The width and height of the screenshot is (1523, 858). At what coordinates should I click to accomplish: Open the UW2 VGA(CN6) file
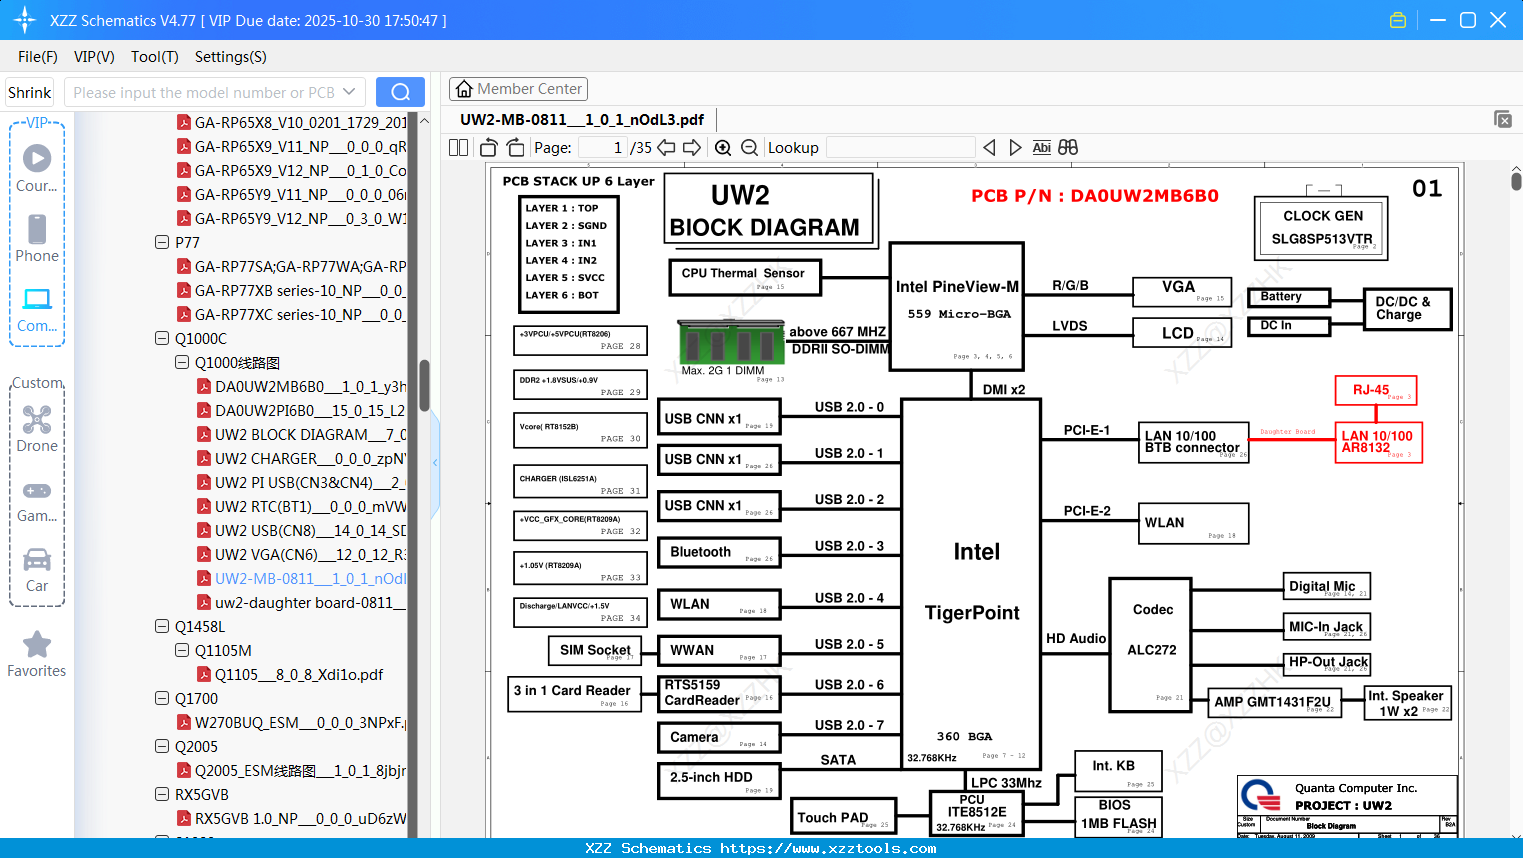pos(302,554)
